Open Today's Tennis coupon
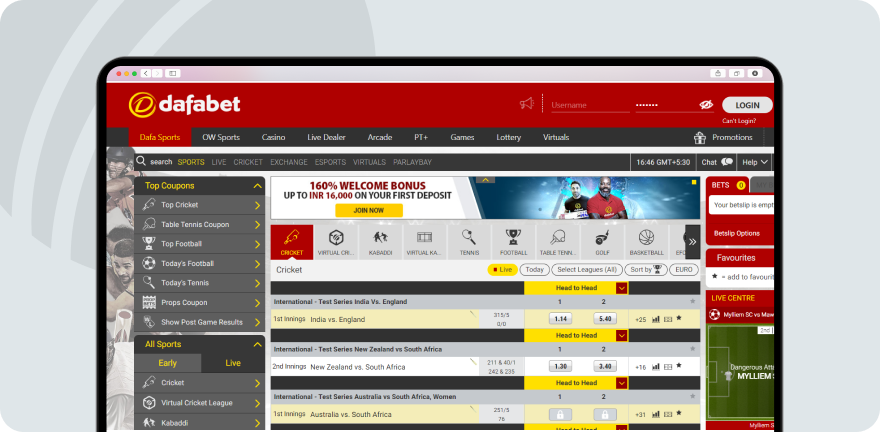The height and width of the screenshot is (432, 880). [199, 283]
